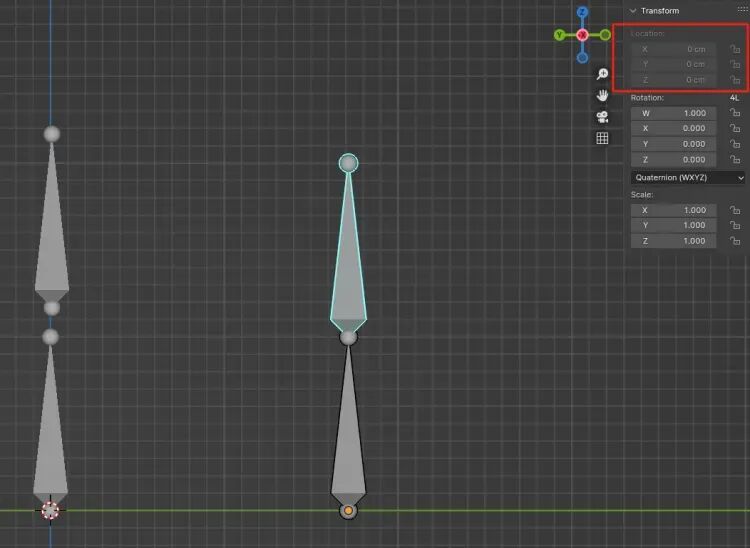This screenshot has width=750, height=548.
Task: Lock the Scale X axis
Action: [735, 210]
